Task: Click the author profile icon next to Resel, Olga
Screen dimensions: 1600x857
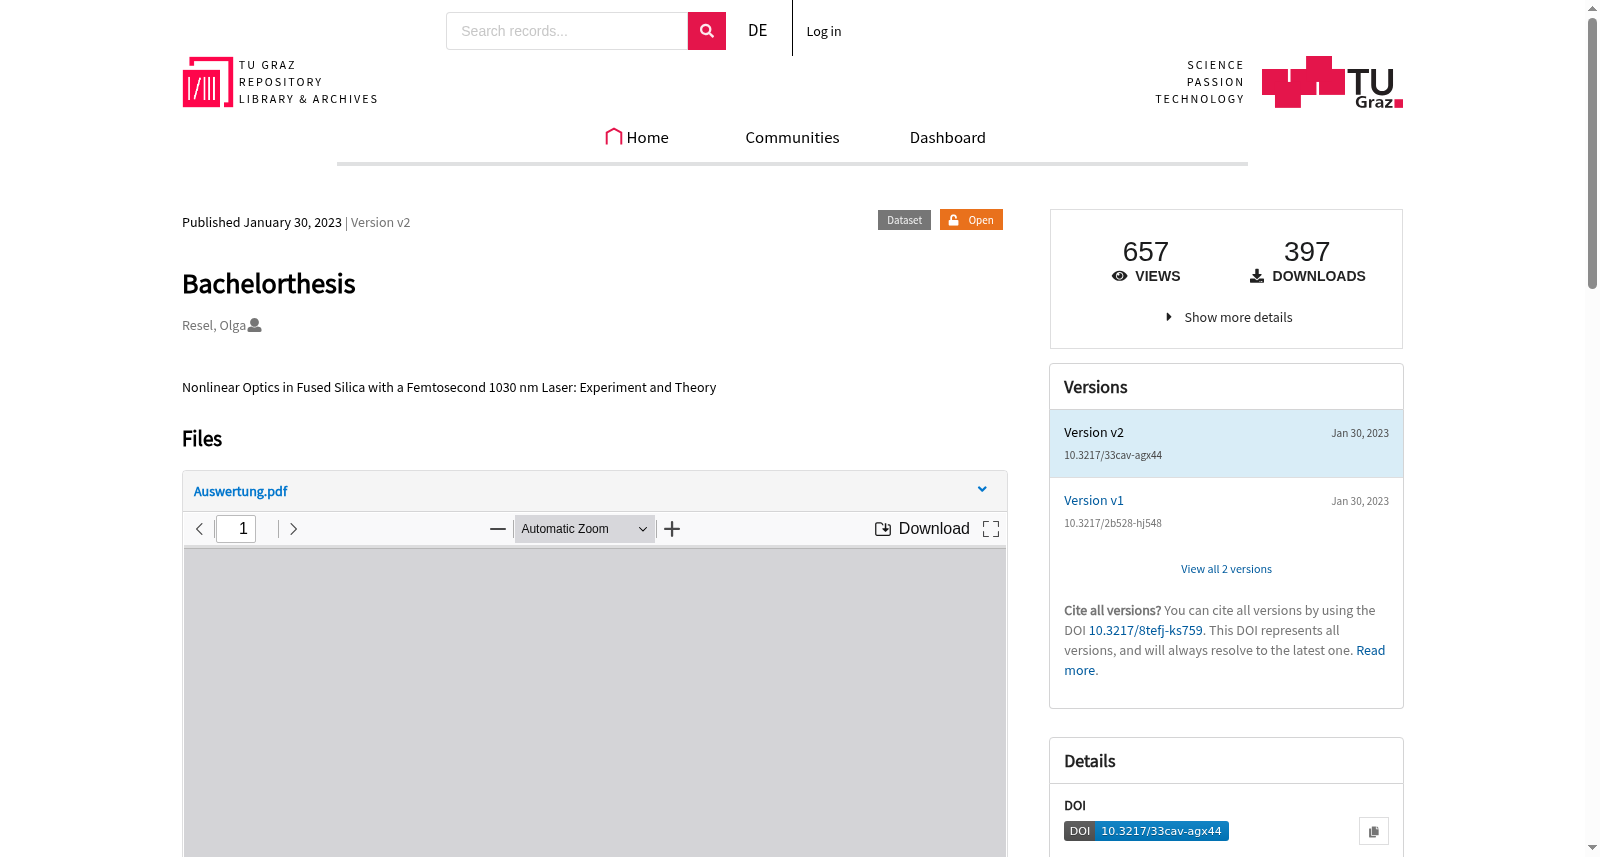Action: [255, 325]
